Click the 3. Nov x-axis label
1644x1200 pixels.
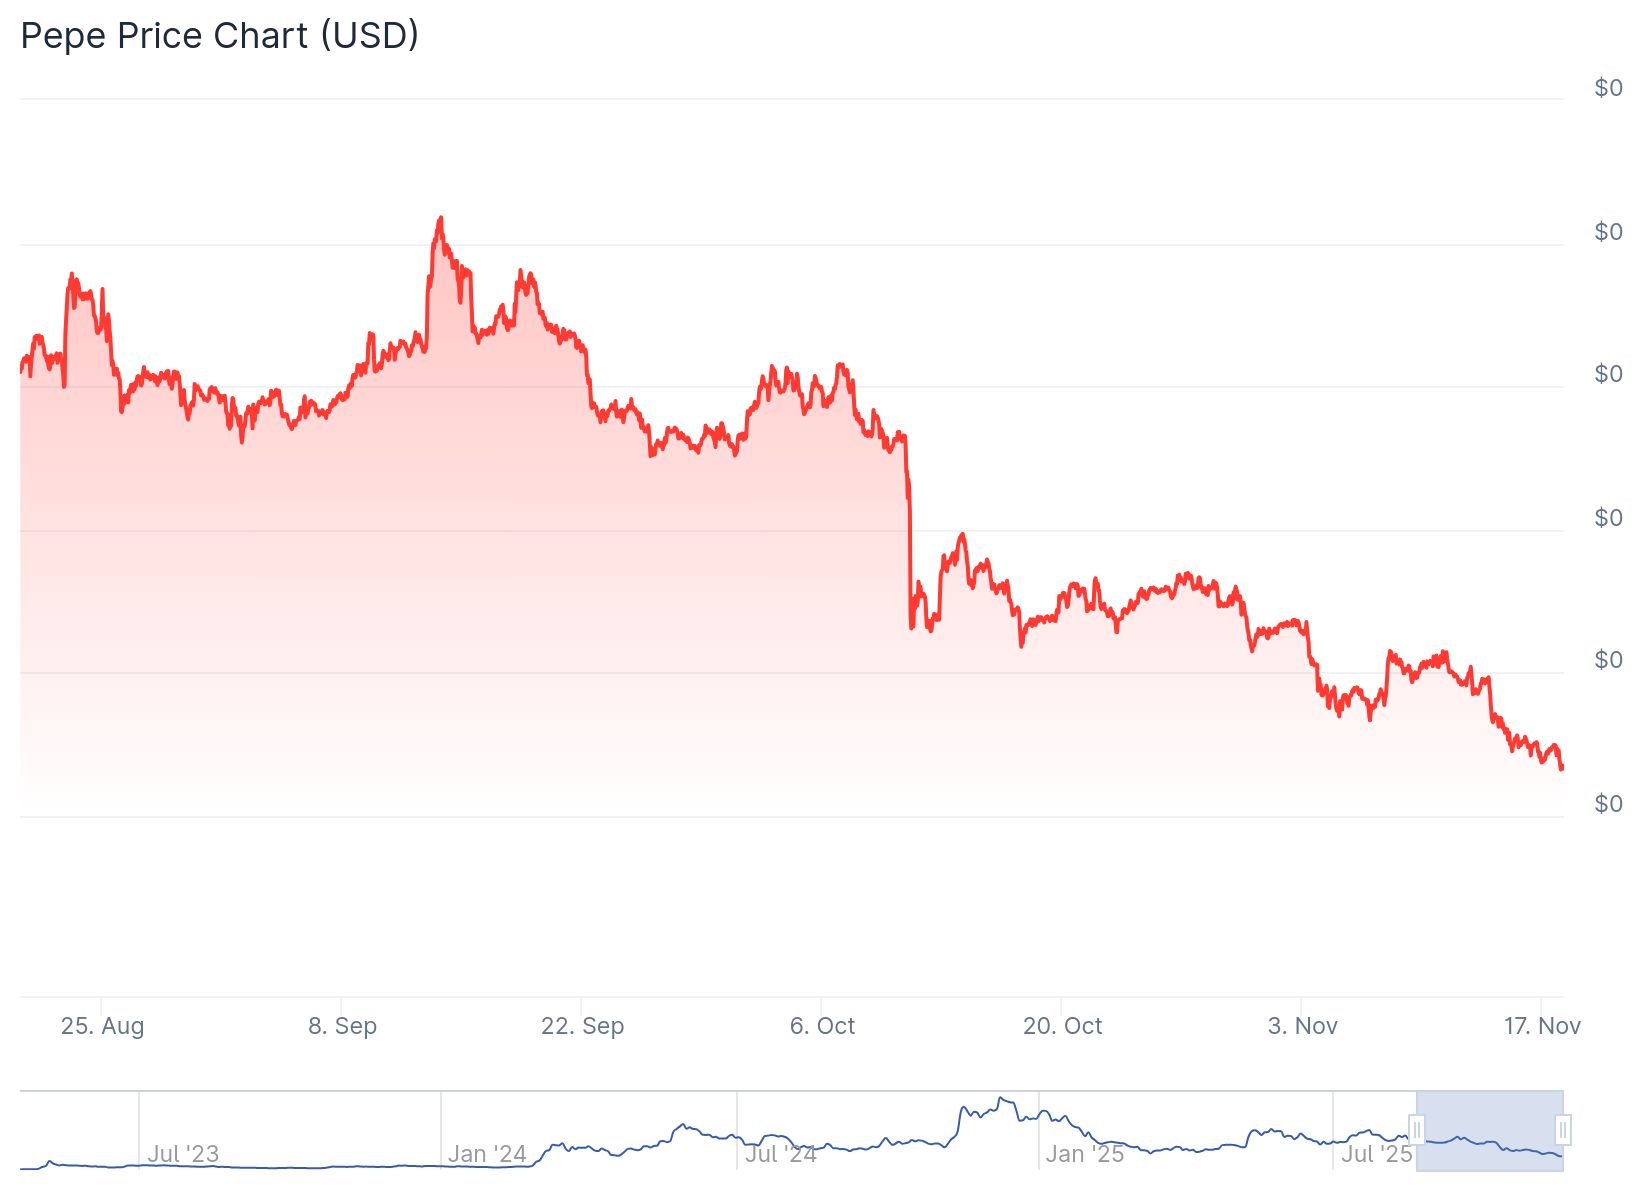coord(1302,1026)
